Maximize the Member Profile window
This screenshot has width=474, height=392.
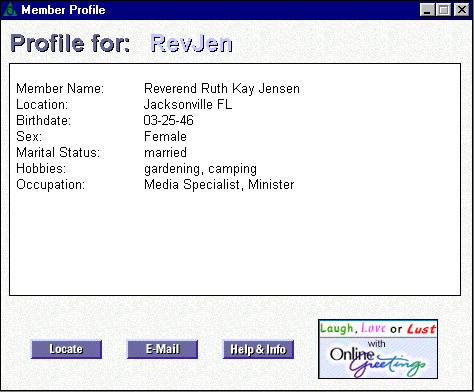point(444,10)
